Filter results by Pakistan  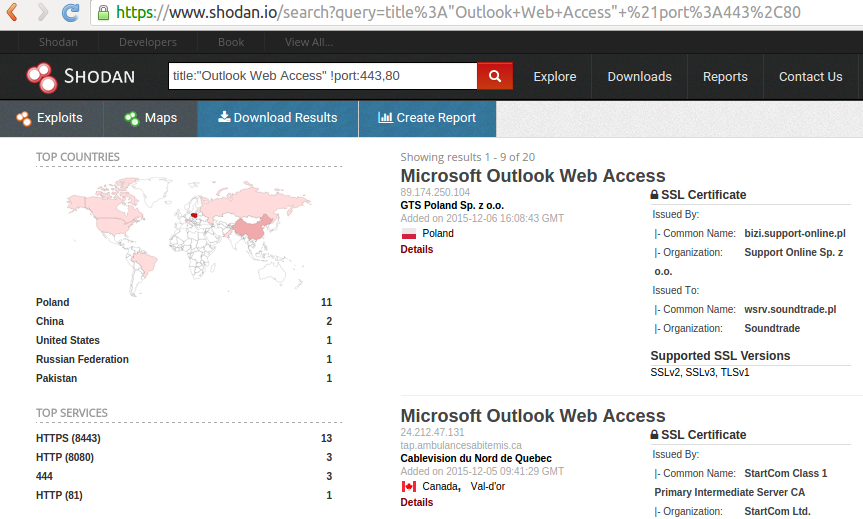click(x=57, y=378)
